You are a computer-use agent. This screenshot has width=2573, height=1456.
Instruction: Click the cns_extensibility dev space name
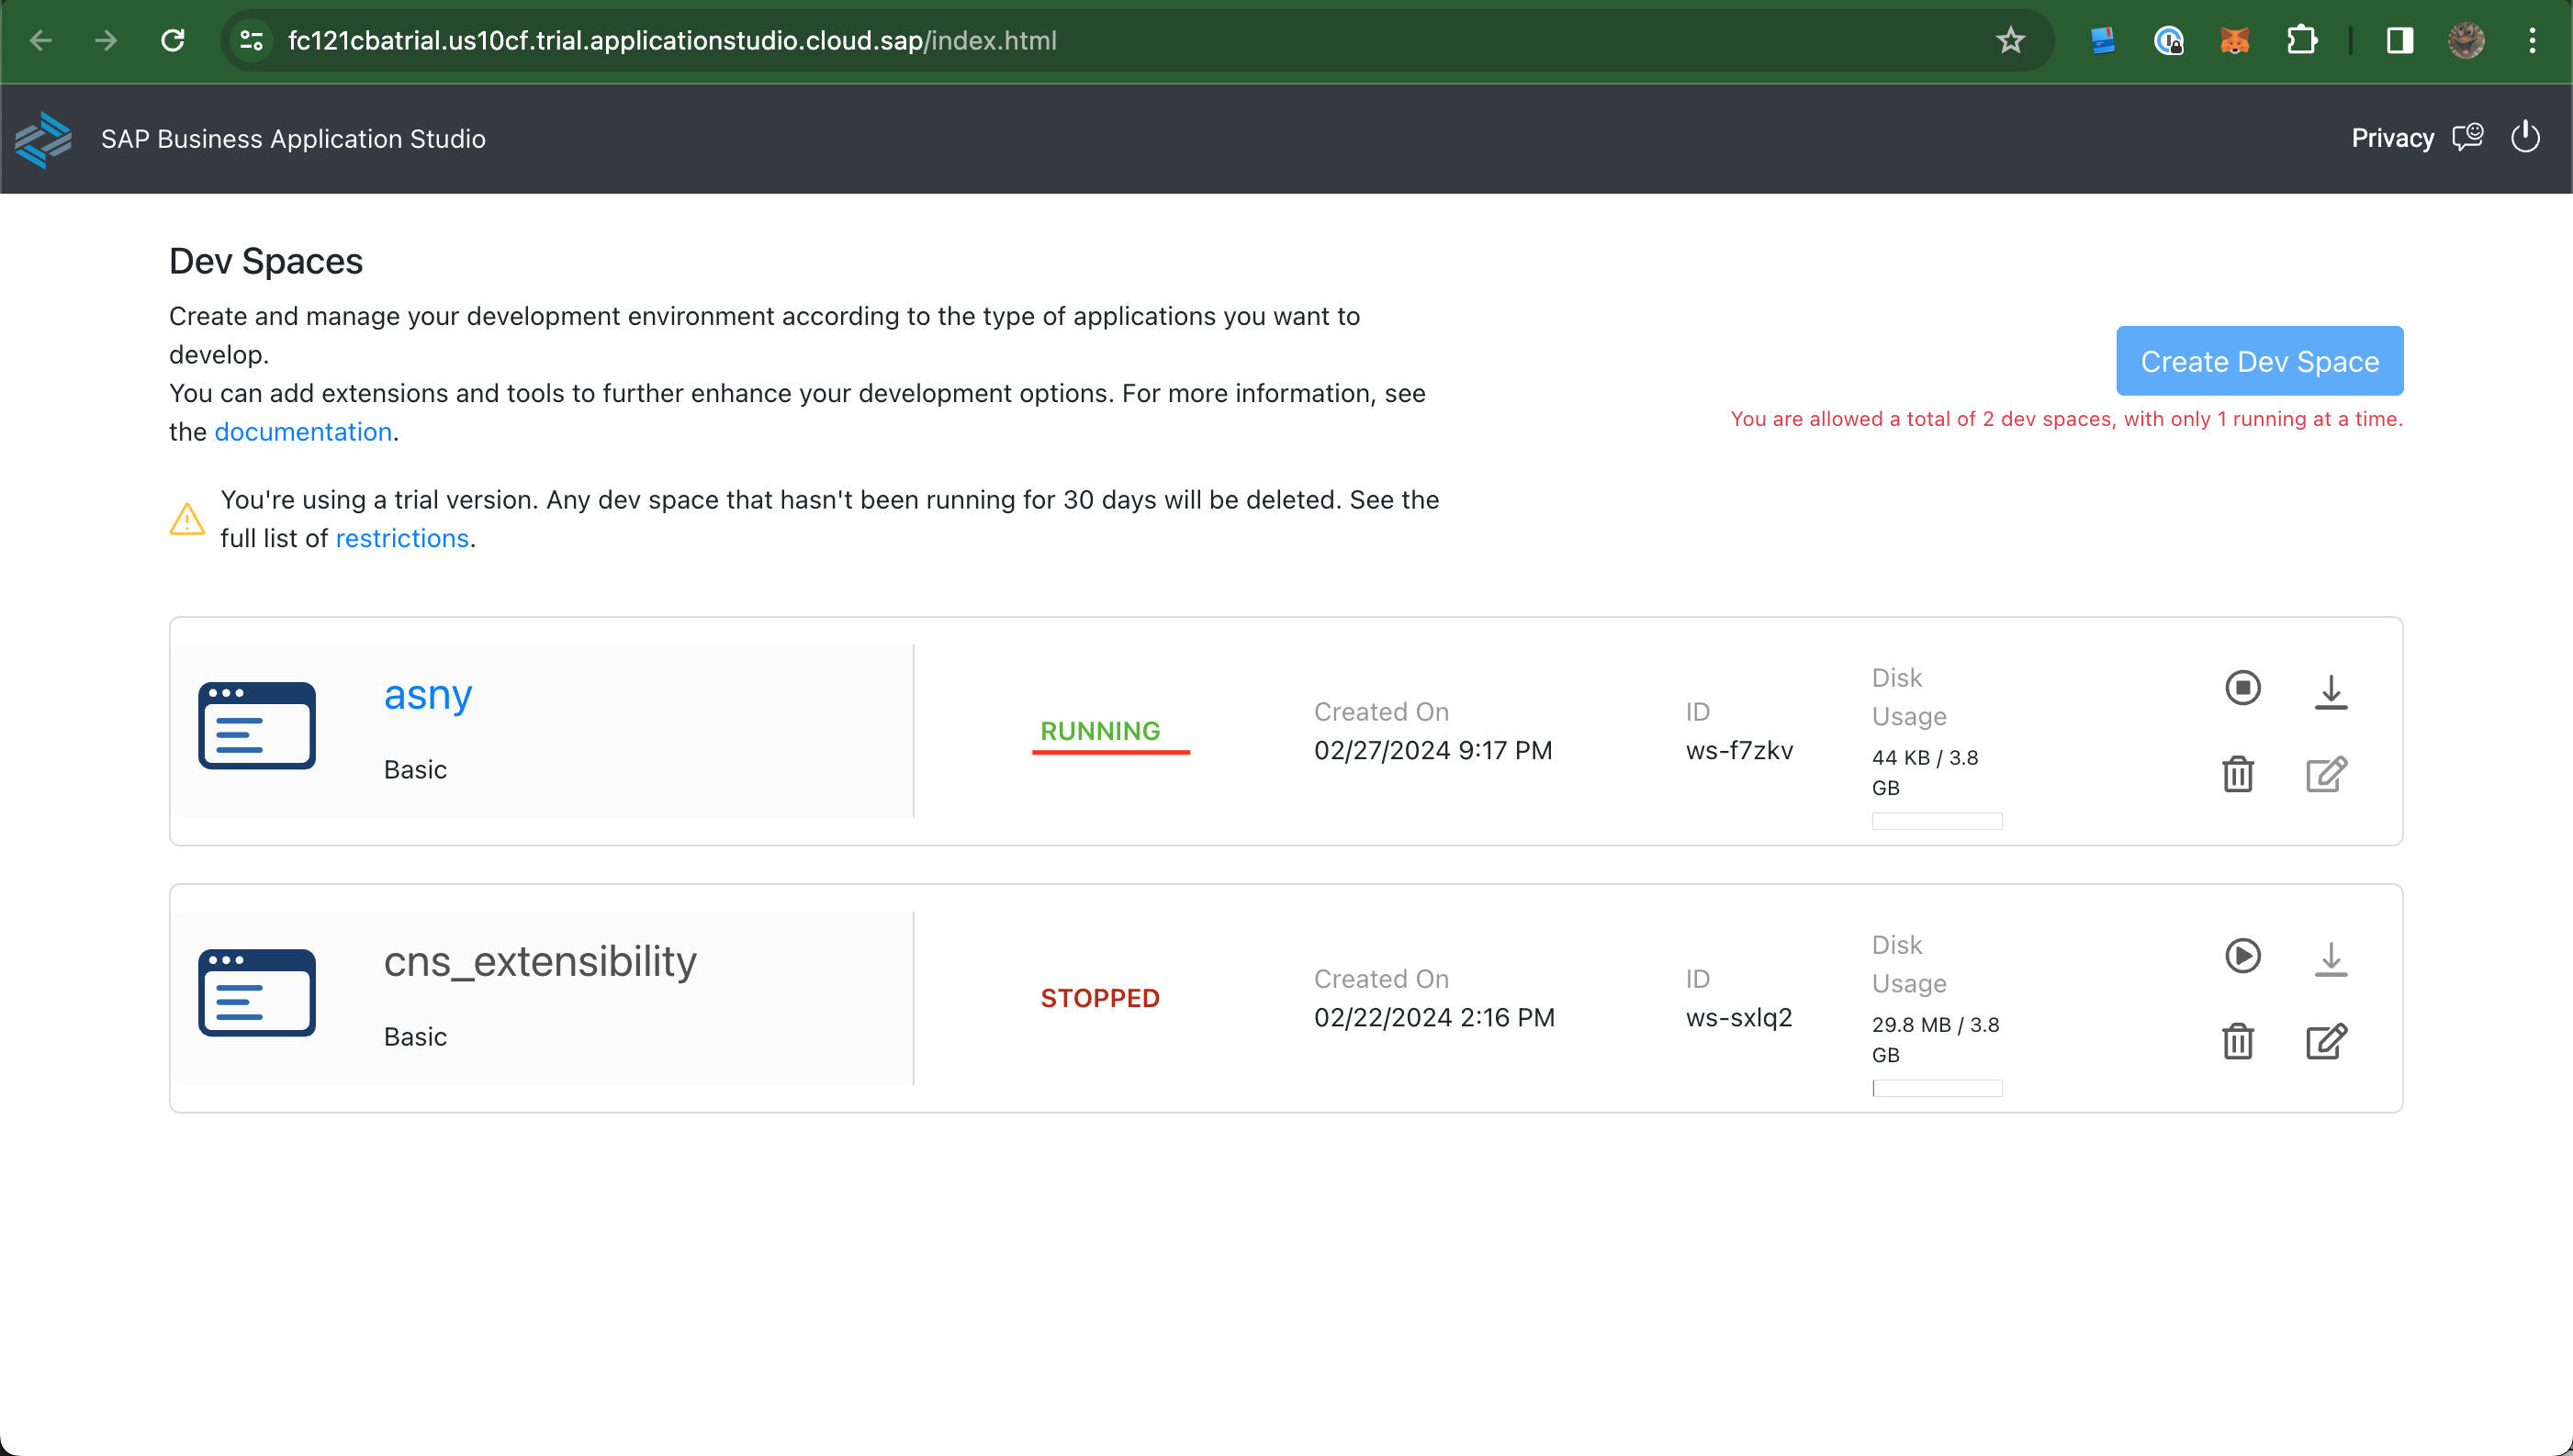coord(540,962)
